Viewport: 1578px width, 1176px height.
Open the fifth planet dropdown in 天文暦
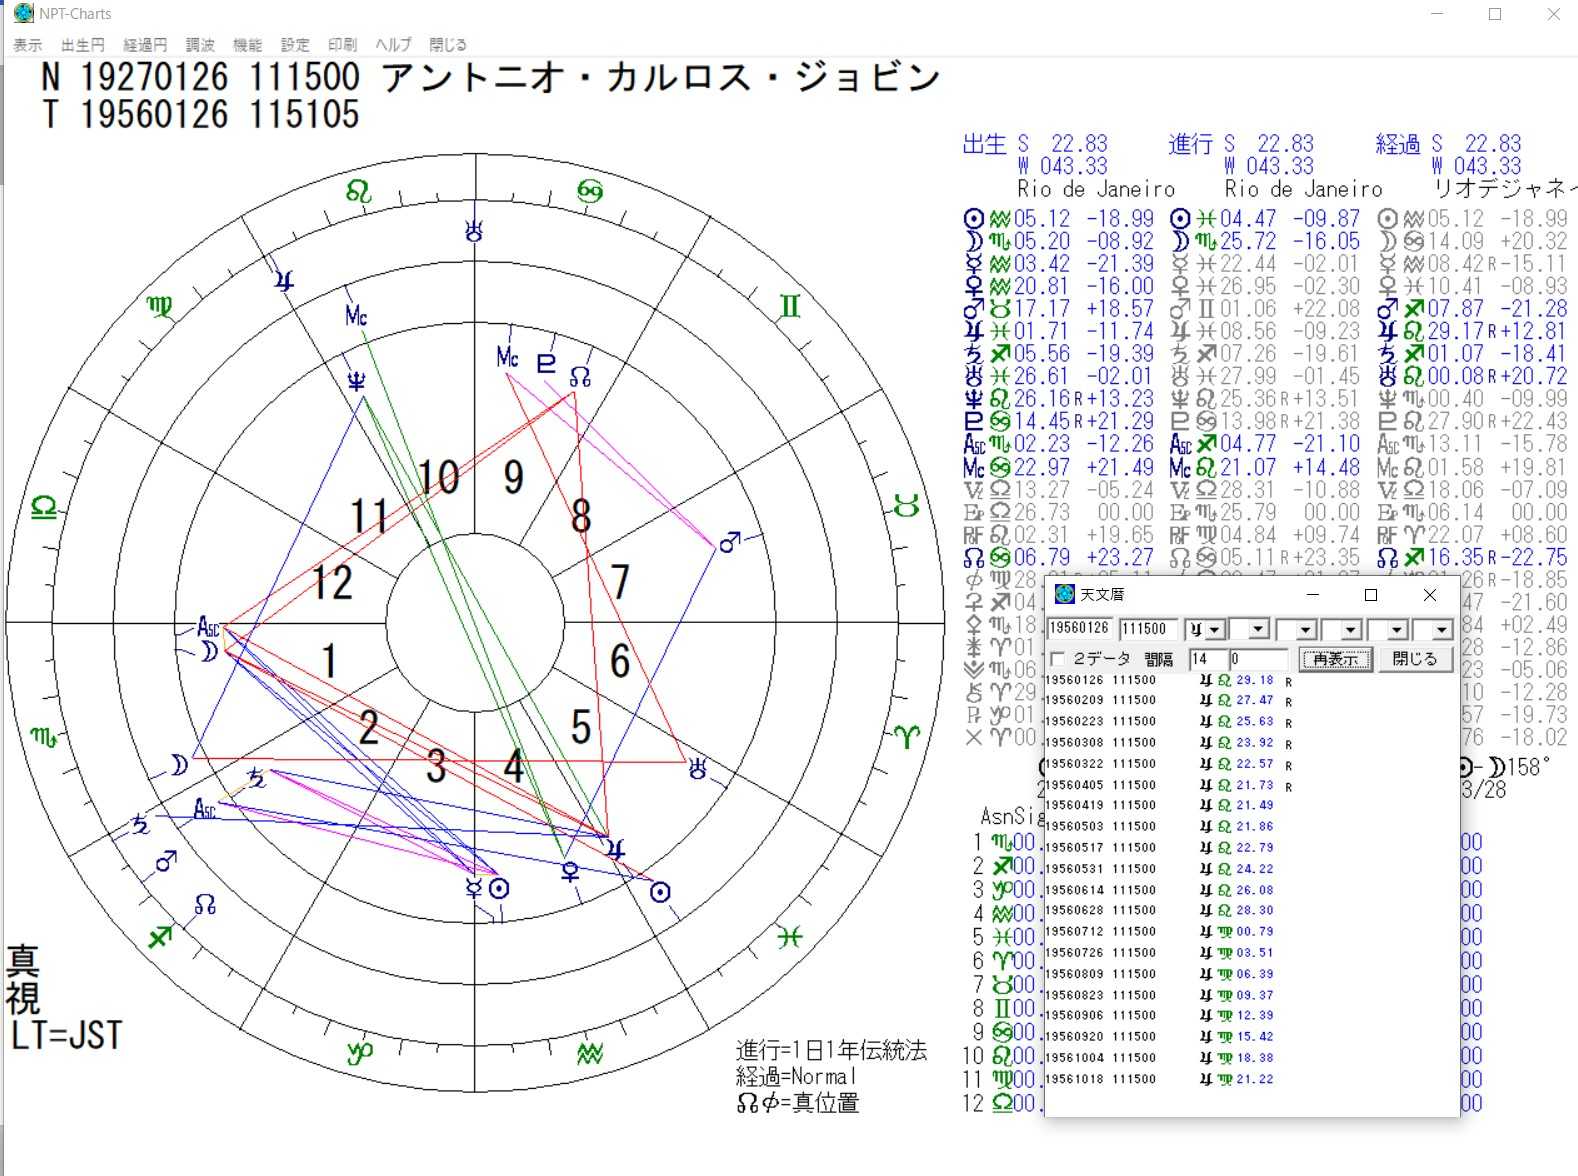1397,630
